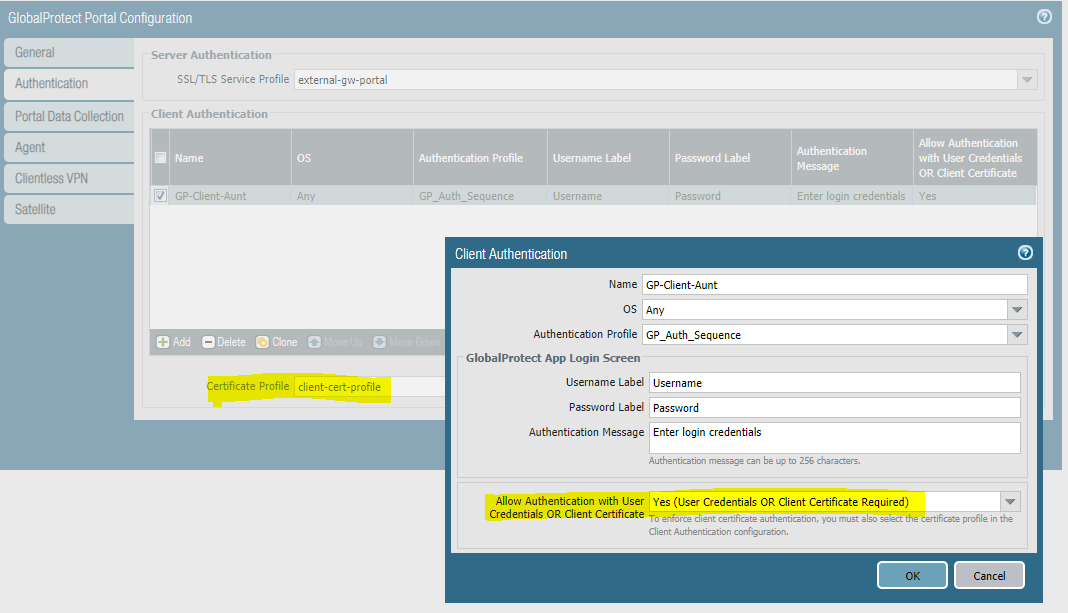Click the help icon in Portal Configuration header
Screen dimensions: 1068x613
[1044, 17]
